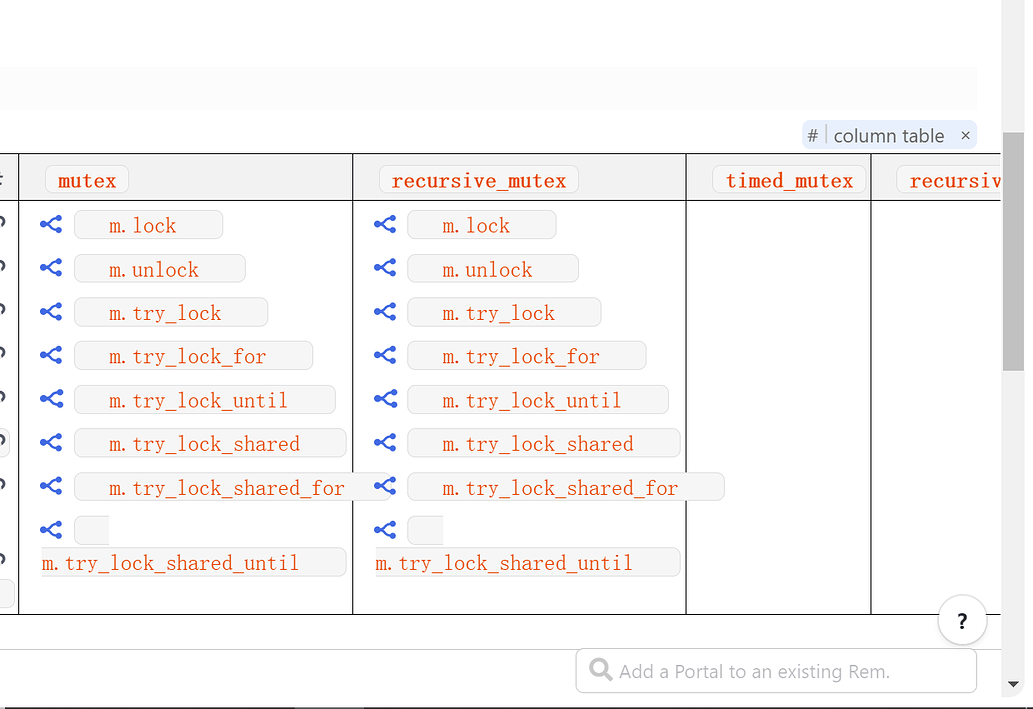Open the m.lock reference in the mutex column

[x=148, y=224]
